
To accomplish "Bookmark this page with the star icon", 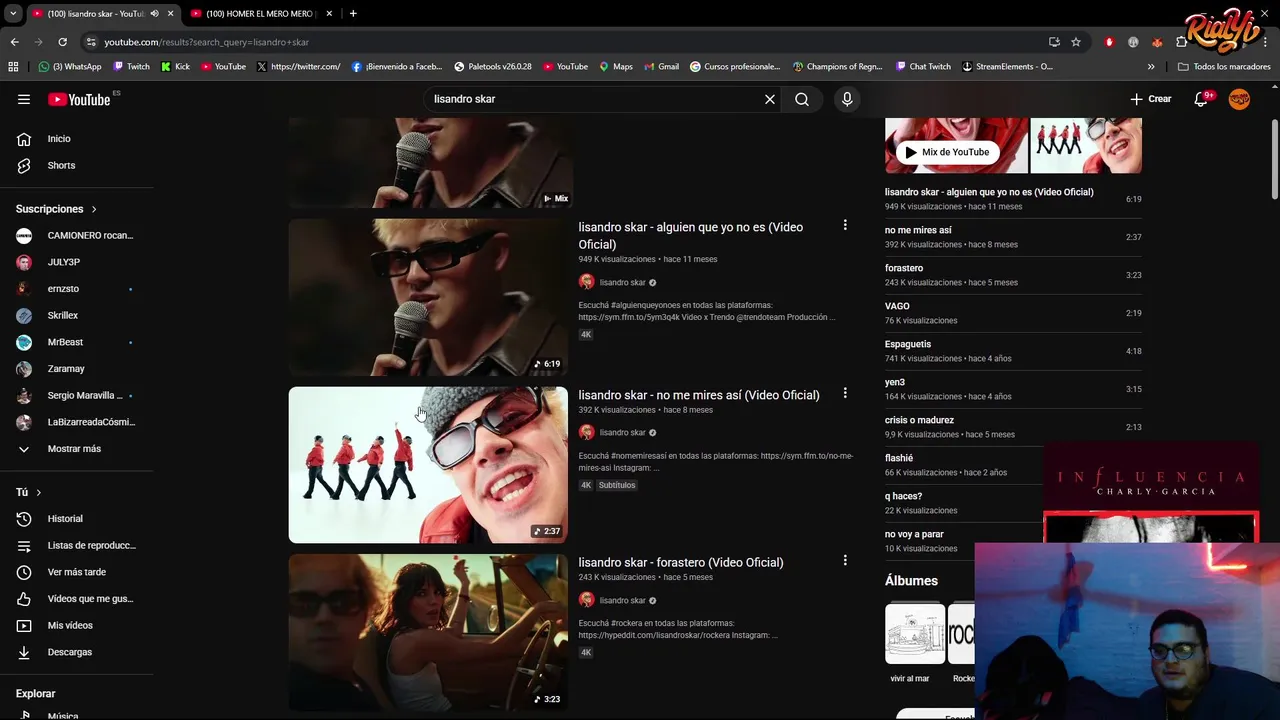I will pos(1076,42).
